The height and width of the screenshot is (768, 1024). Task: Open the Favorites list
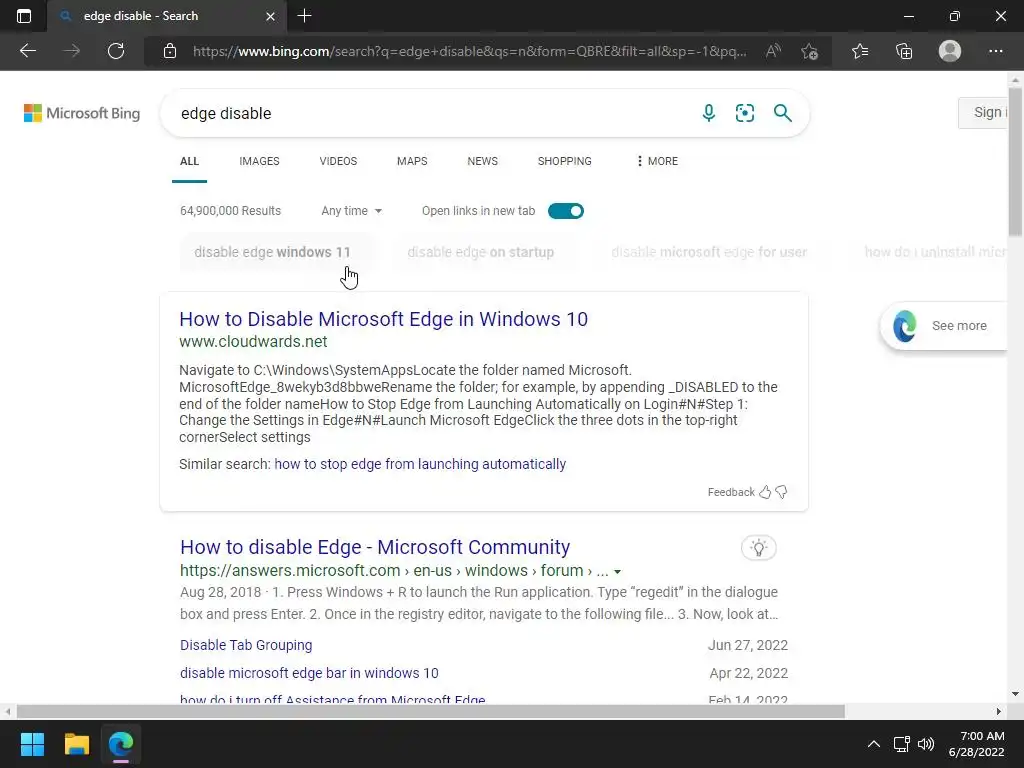click(860, 51)
